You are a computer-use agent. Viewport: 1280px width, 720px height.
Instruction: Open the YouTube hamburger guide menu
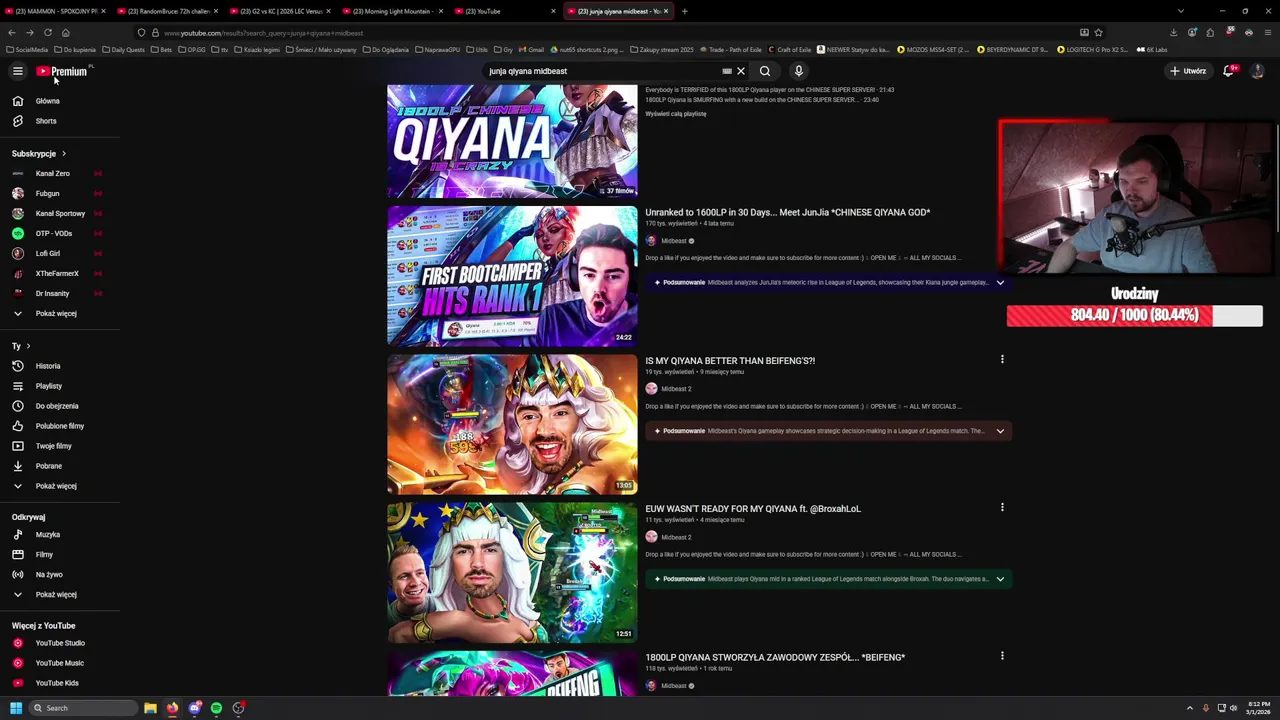17,71
